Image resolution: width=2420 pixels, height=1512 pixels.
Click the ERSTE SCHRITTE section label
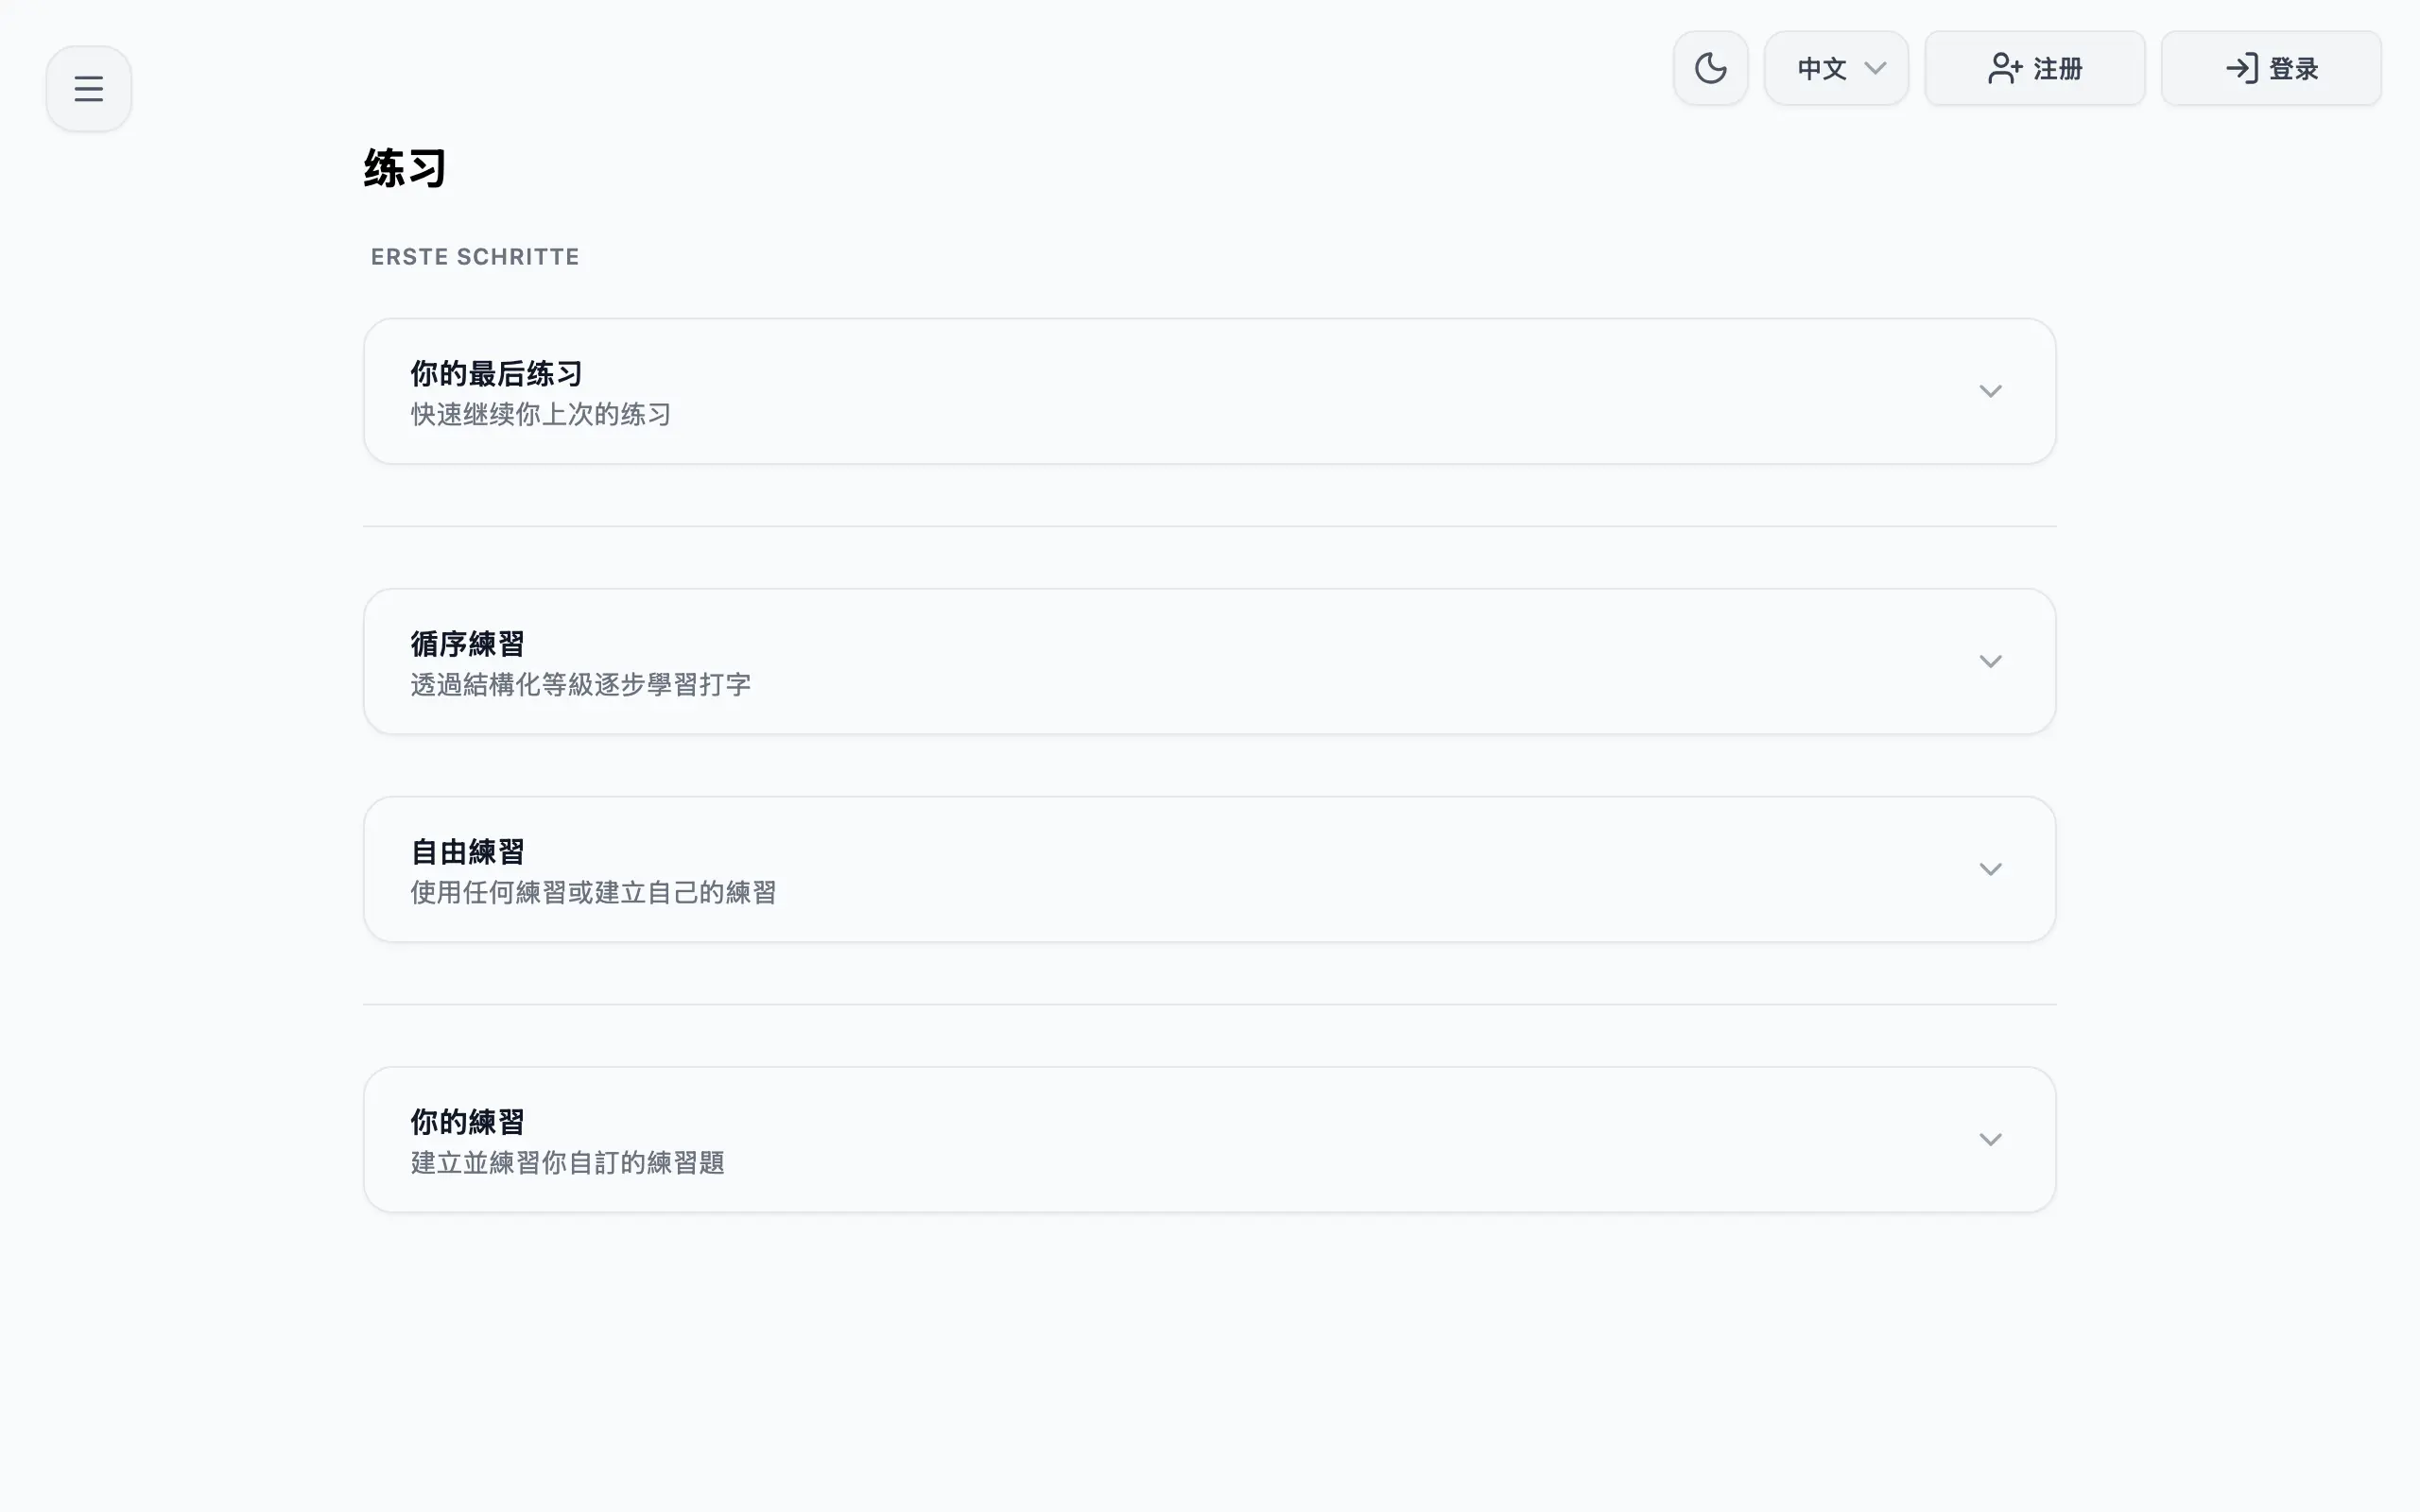click(475, 257)
